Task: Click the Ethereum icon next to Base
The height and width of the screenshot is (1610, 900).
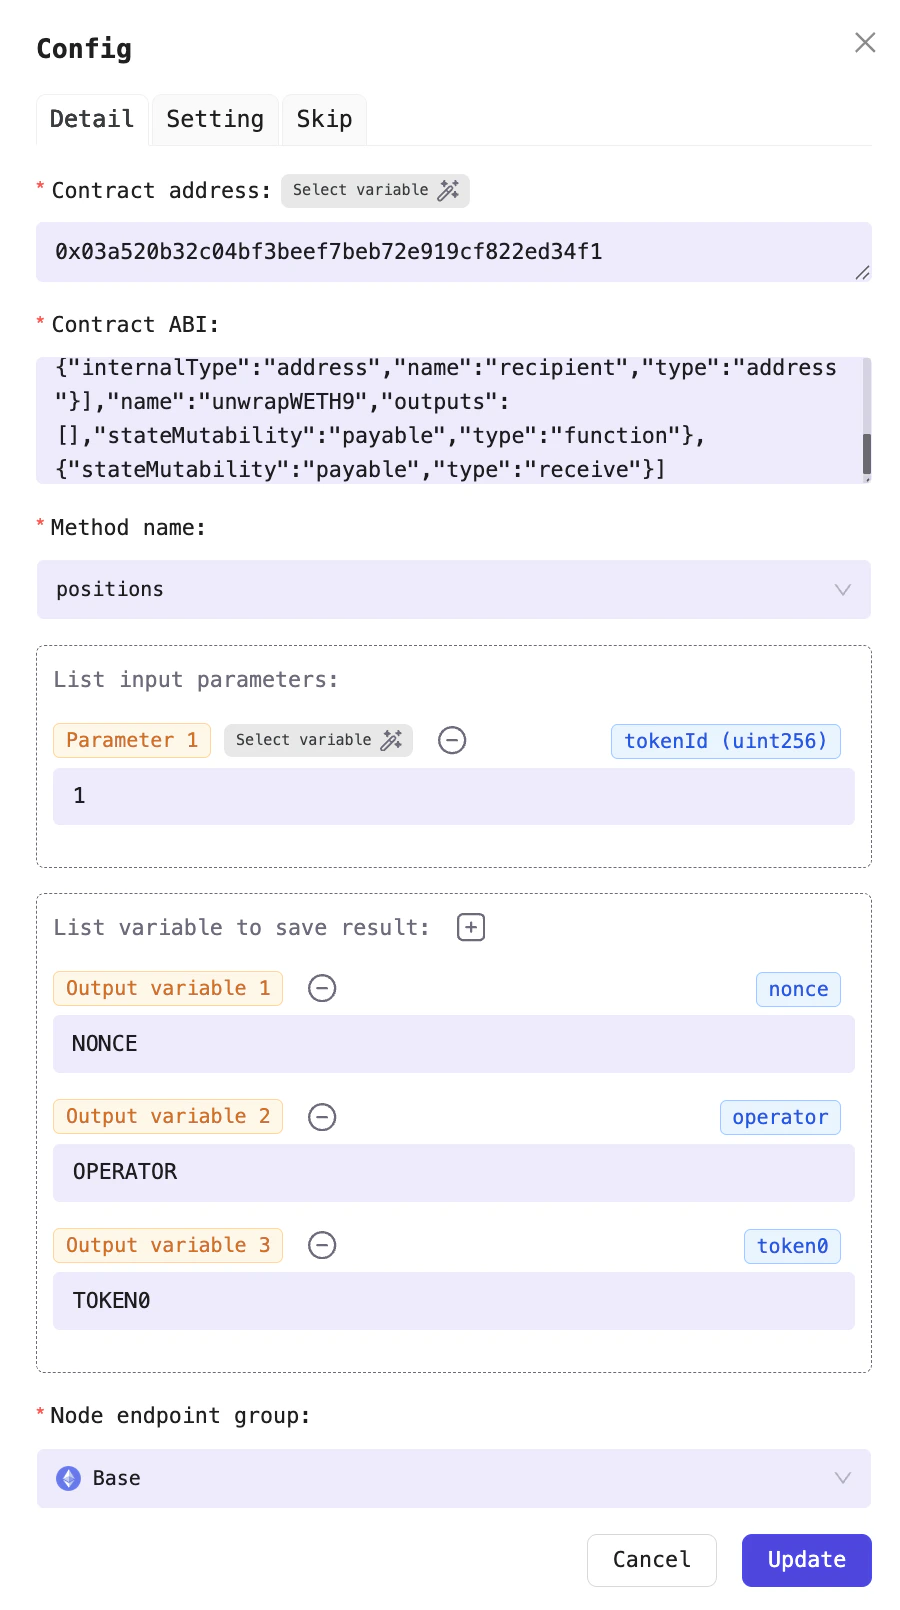Action: click(x=68, y=1478)
